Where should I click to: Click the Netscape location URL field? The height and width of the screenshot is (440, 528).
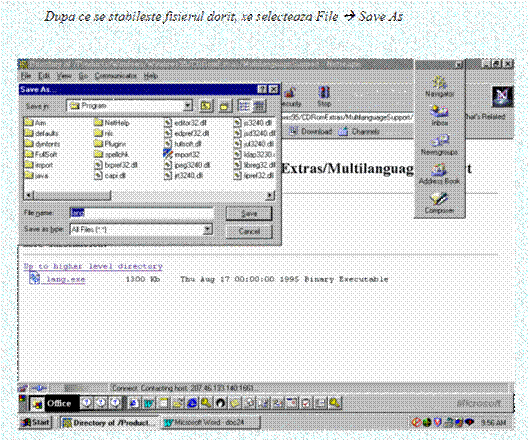347,117
